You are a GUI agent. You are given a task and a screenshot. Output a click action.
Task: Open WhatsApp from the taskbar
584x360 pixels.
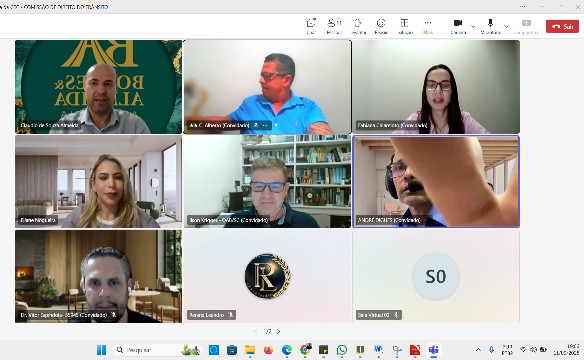pos(342,350)
